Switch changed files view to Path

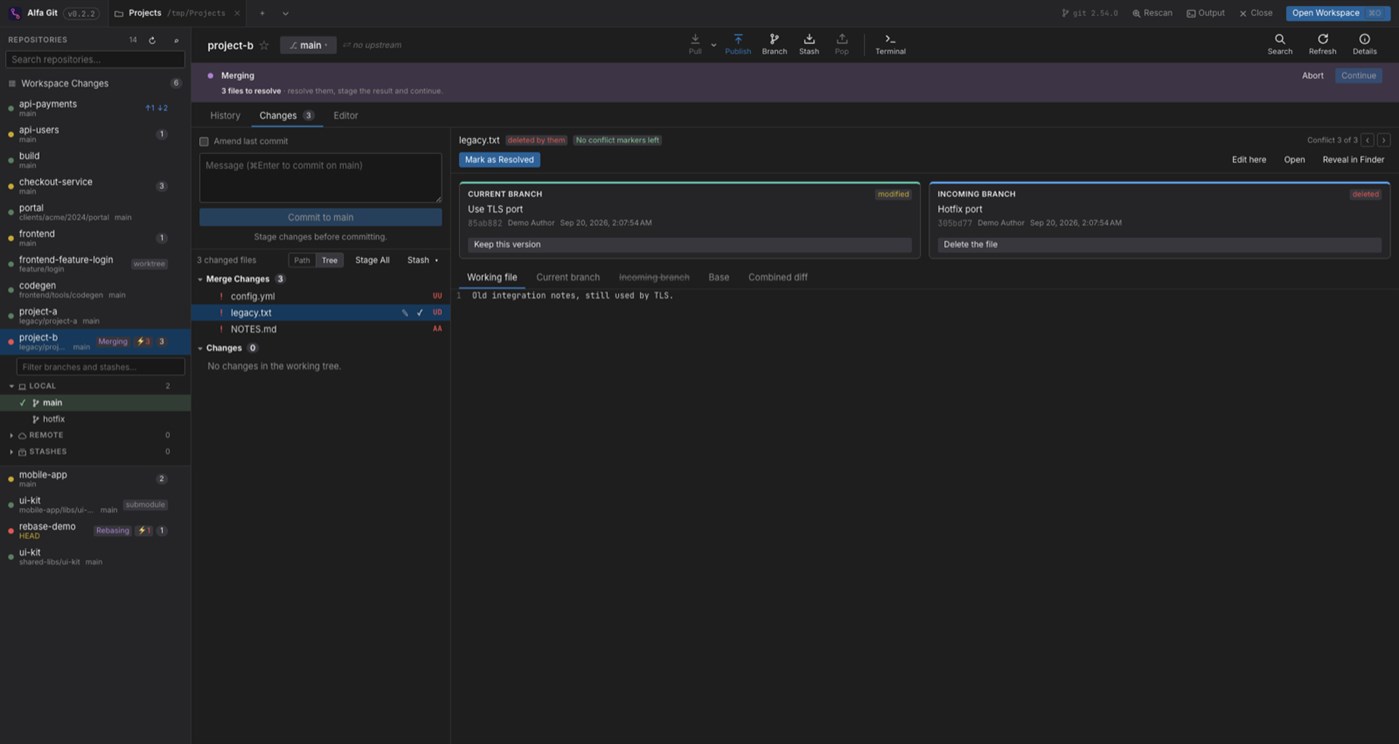tap(302, 260)
